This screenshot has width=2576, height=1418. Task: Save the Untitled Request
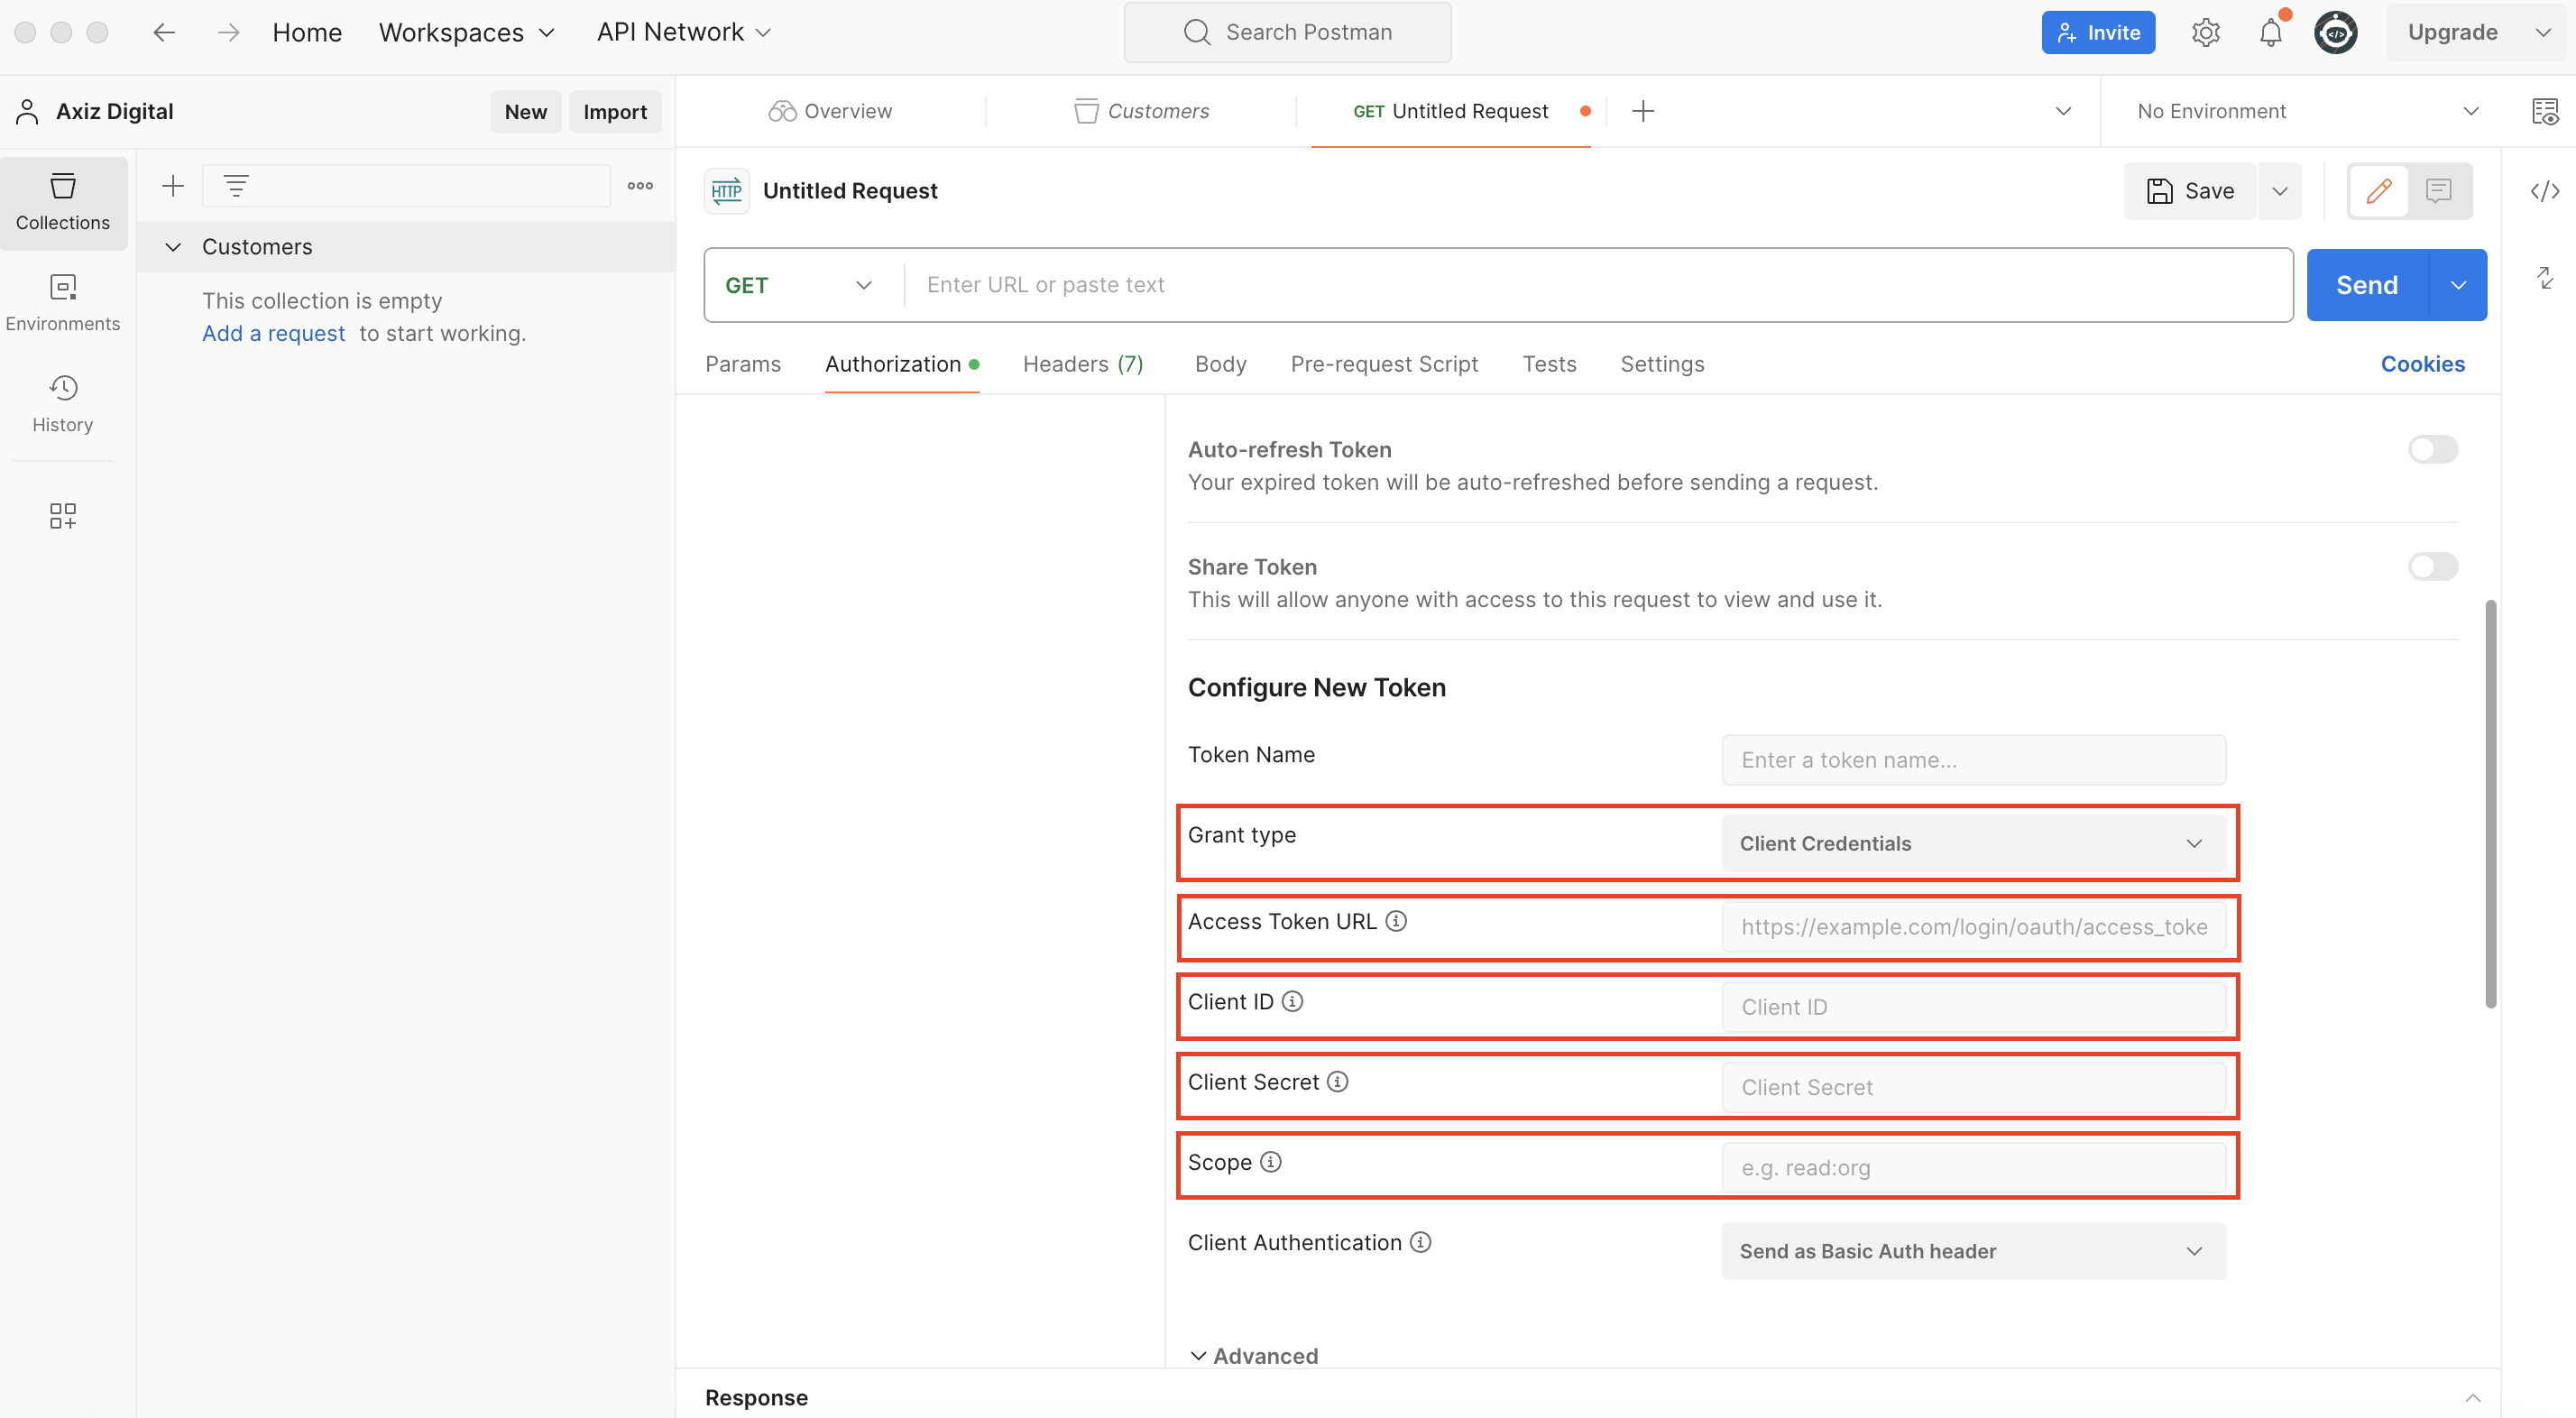(x=2190, y=190)
